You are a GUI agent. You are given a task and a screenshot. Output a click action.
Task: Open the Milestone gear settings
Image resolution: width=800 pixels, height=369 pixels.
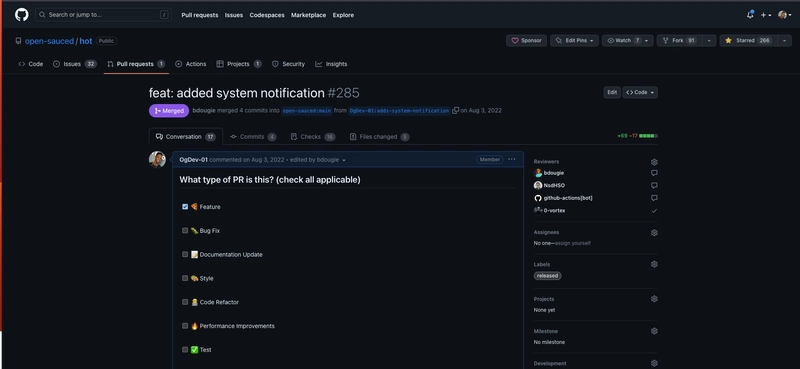[x=654, y=331]
